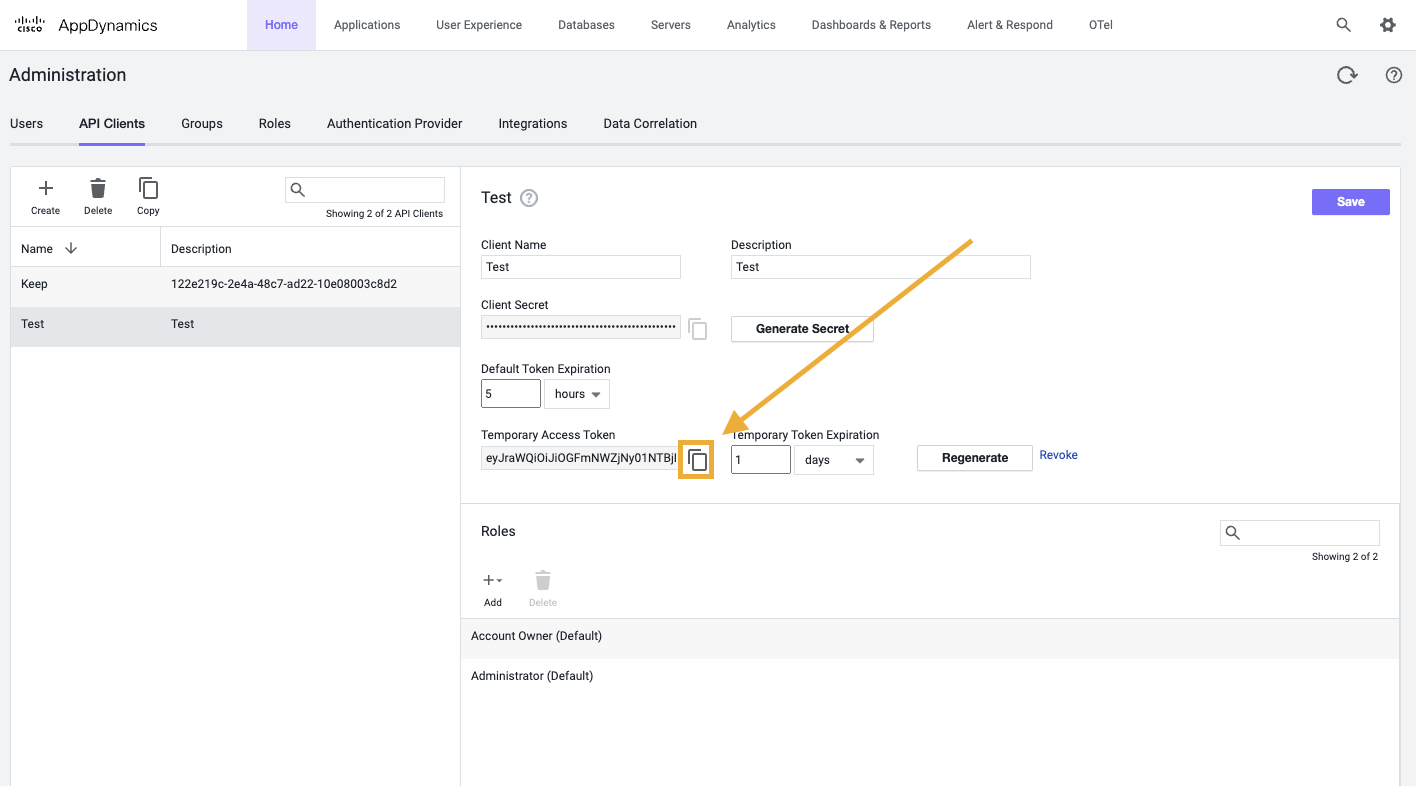This screenshot has width=1416, height=786.
Task: Click the greyed Delete role icon
Action: pos(543,589)
